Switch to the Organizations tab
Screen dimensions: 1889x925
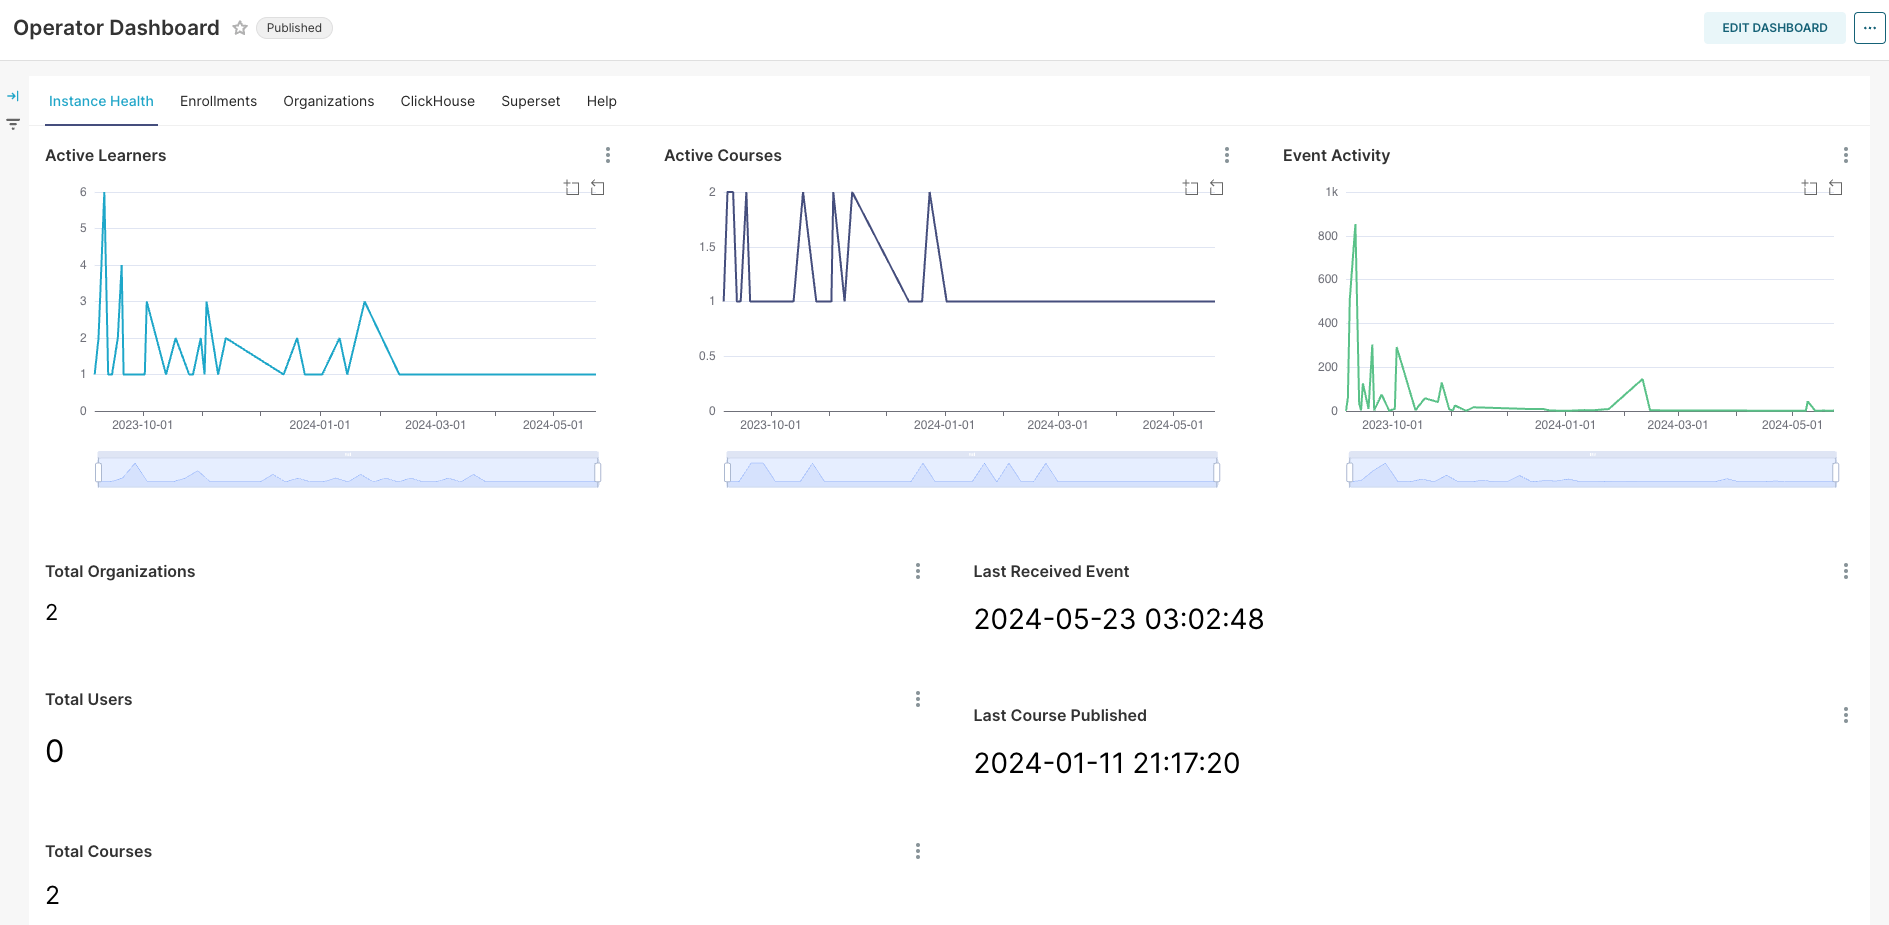click(x=328, y=101)
